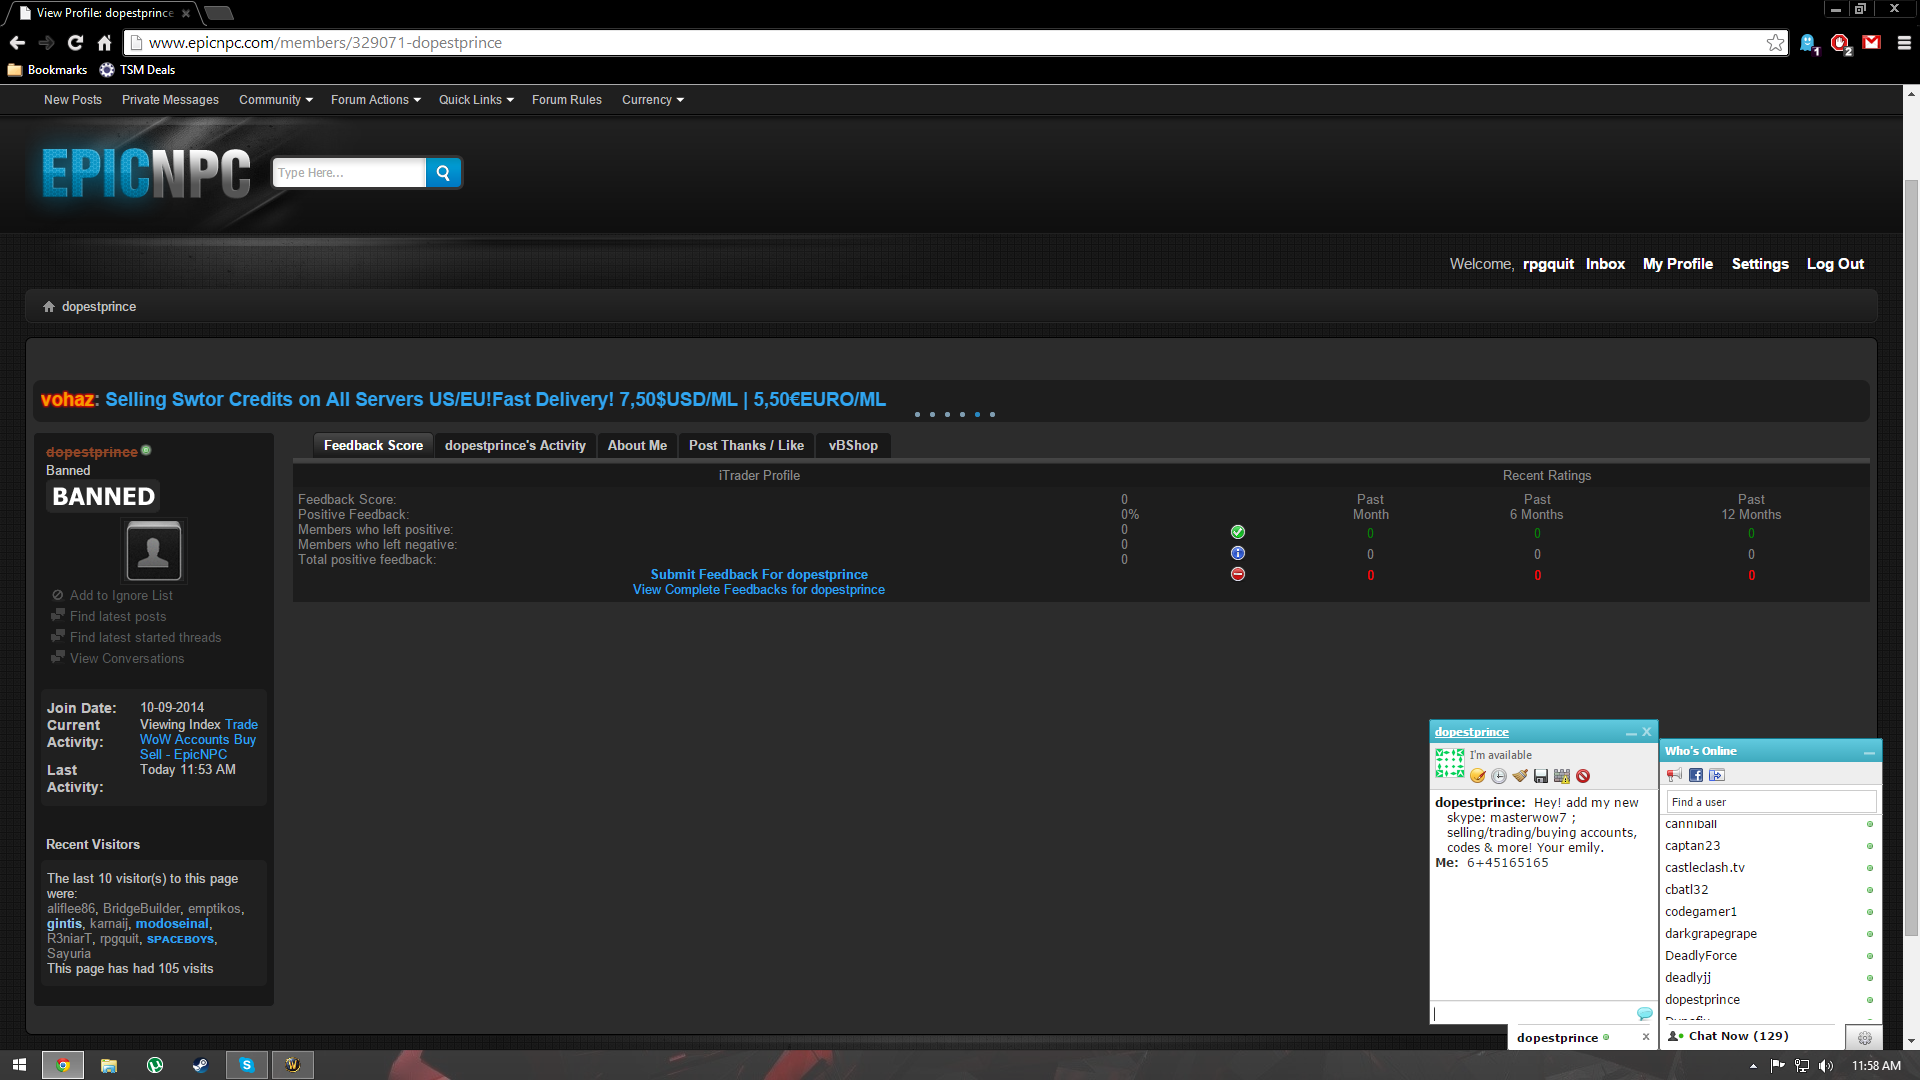Click Find latest started threads
This screenshot has height=1080, width=1920.
coord(146,638)
